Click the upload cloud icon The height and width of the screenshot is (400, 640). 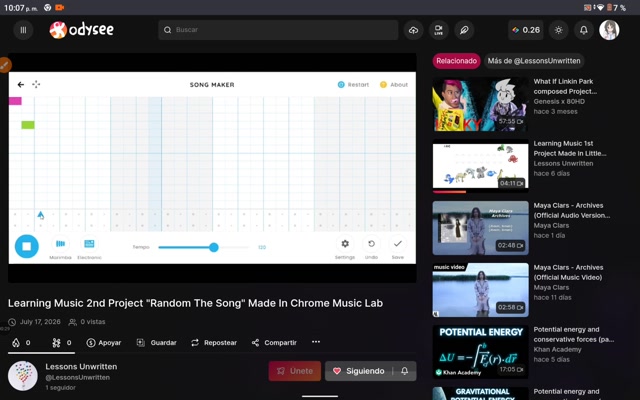[413, 30]
